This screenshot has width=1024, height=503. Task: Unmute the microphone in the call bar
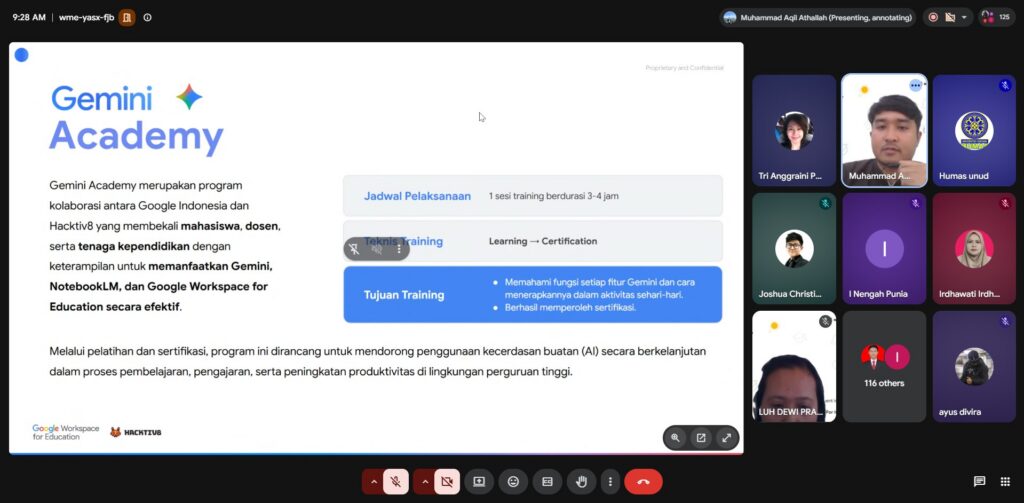396,482
